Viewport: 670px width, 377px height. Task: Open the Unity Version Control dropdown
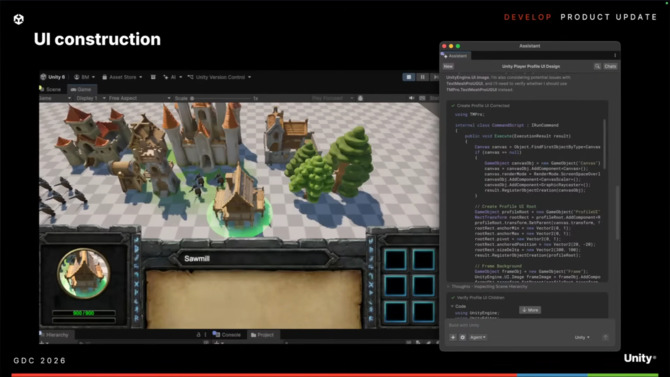click(219, 77)
